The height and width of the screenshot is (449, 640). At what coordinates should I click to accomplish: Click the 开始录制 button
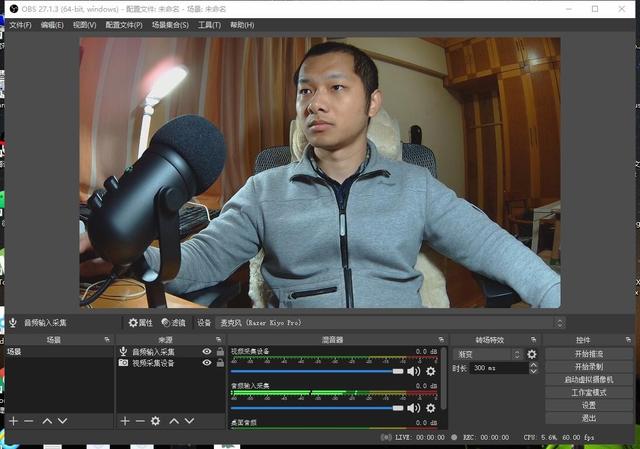588,367
